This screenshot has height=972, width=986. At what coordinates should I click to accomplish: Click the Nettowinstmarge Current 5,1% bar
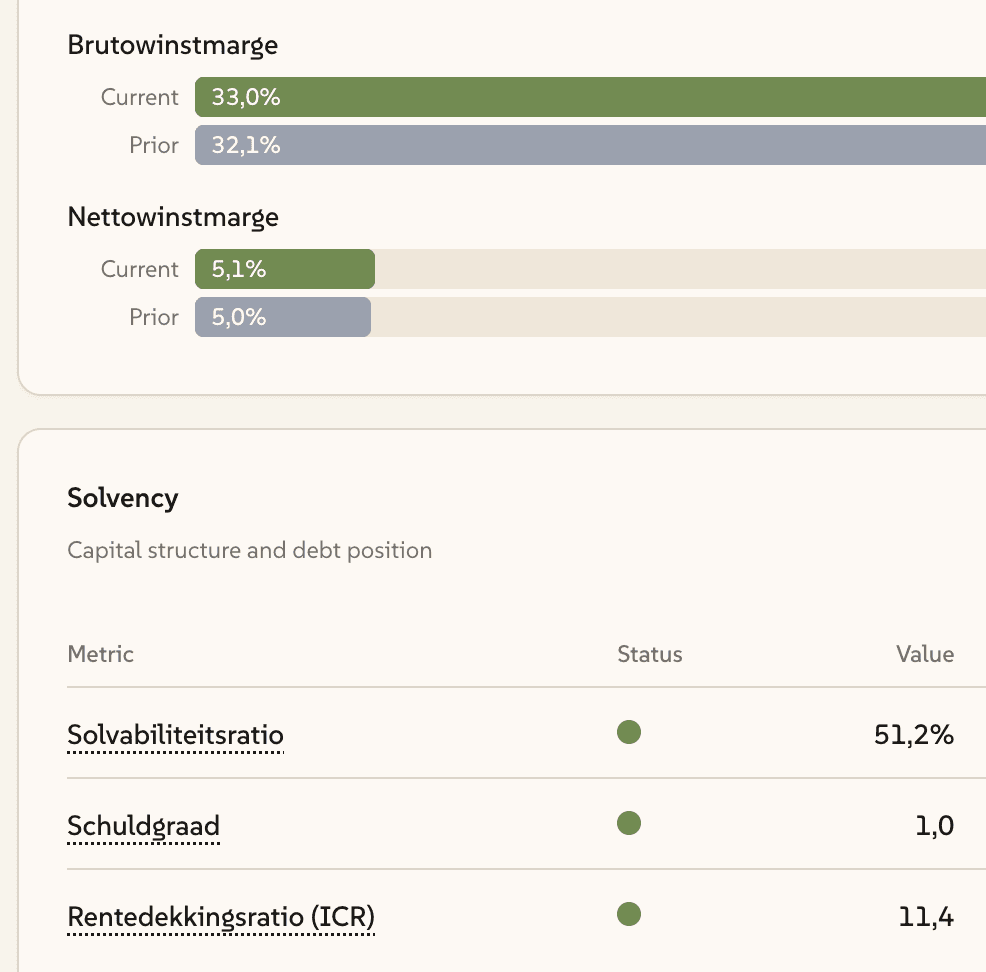[285, 269]
